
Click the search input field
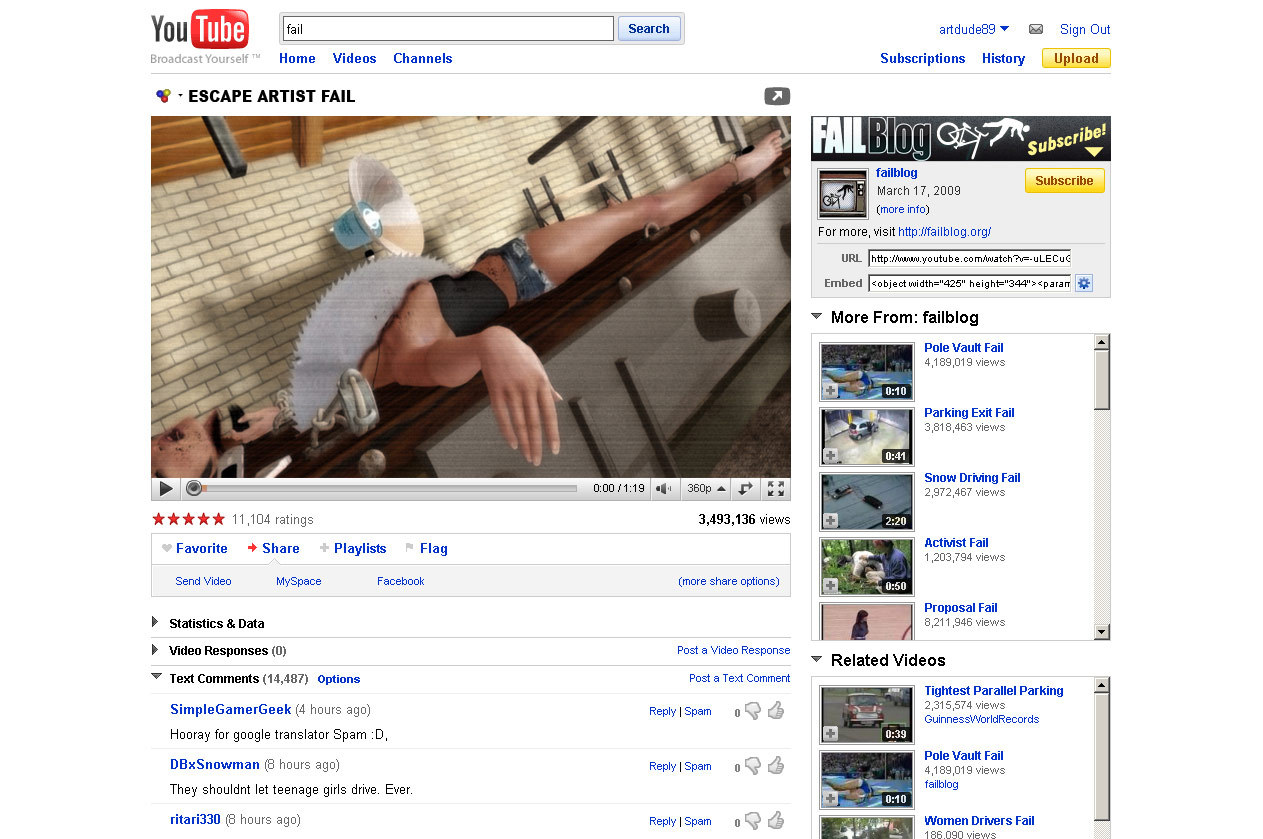[448, 29]
